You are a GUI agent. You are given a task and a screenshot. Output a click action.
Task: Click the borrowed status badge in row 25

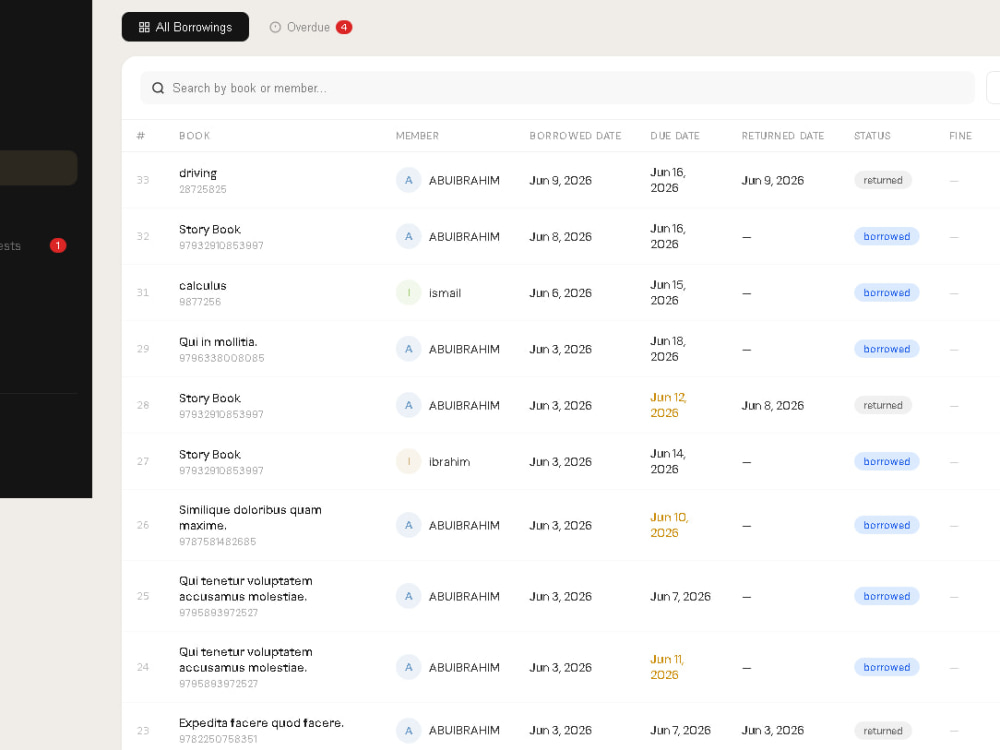886,596
